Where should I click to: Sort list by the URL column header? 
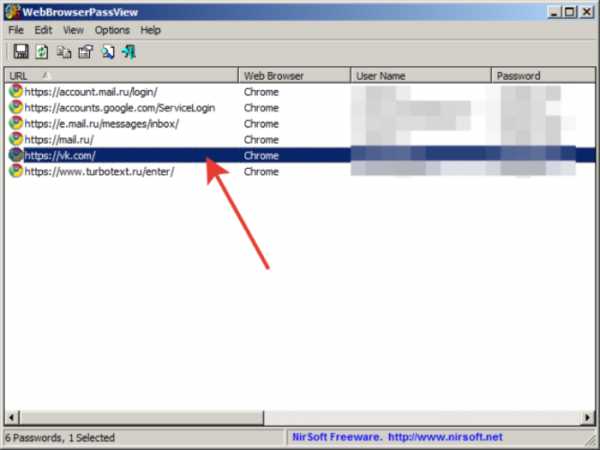coord(120,76)
